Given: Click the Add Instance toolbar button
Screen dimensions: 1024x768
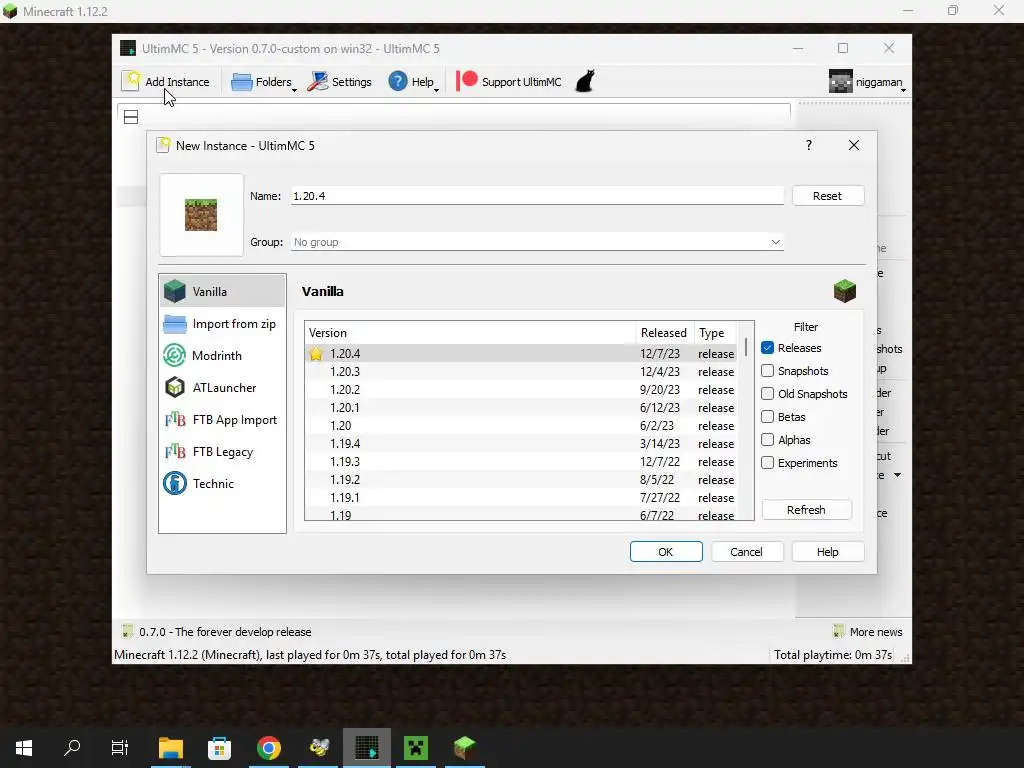Looking at the screenshot, I should 167,82.
